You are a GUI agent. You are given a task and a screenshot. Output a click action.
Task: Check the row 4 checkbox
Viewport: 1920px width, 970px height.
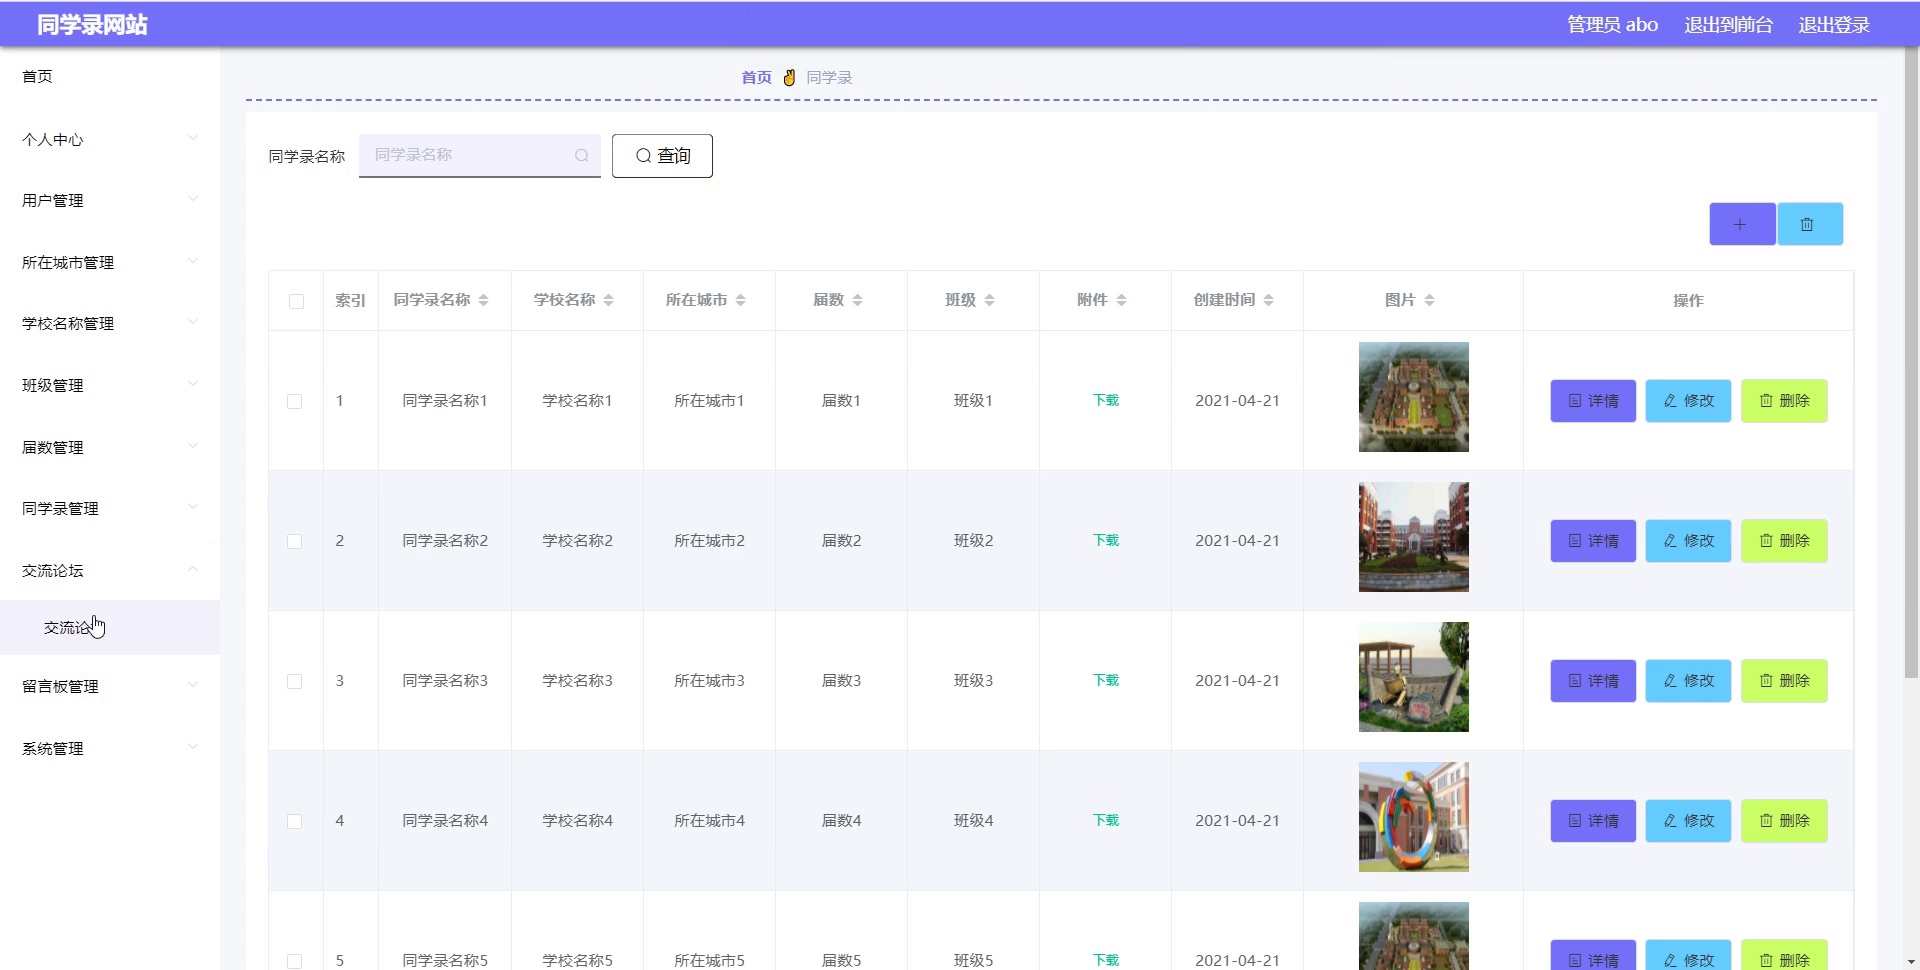pos(294,821)
